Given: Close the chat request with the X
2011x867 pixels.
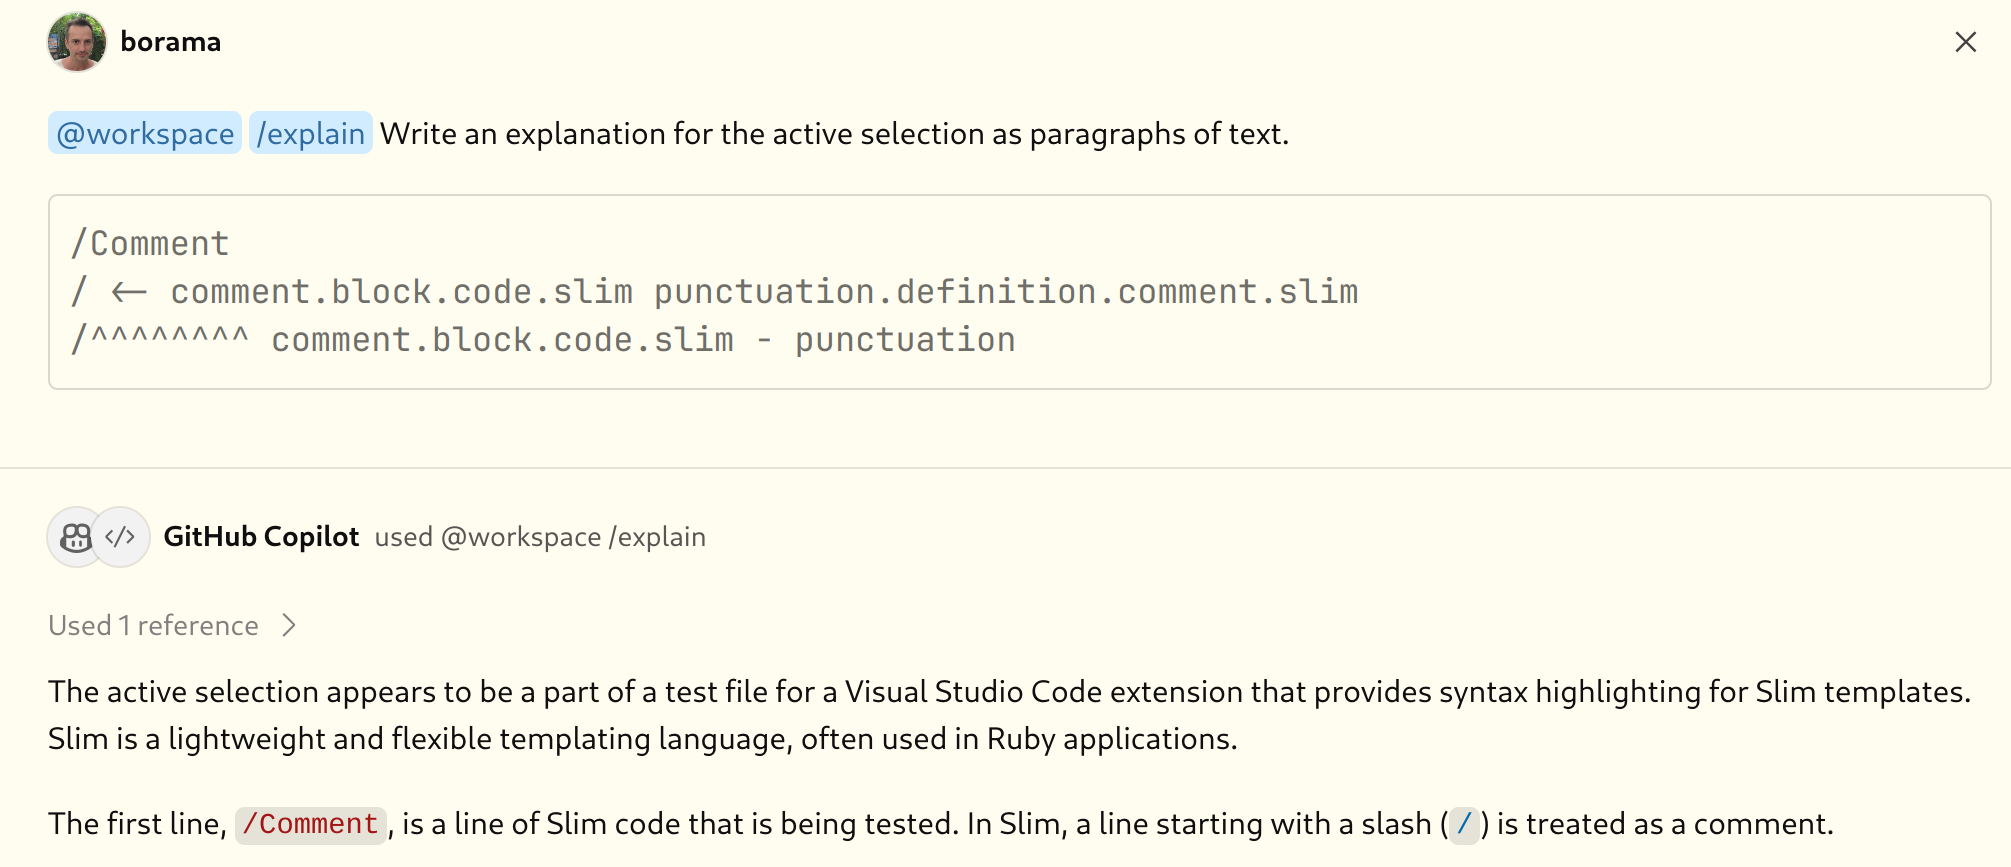Looking at the screenshot, I should pos(1965,42).
